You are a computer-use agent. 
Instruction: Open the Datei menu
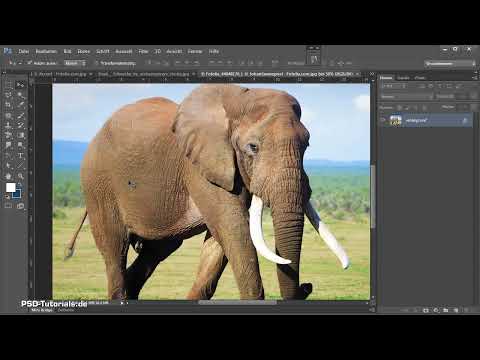tap(24, 51)
